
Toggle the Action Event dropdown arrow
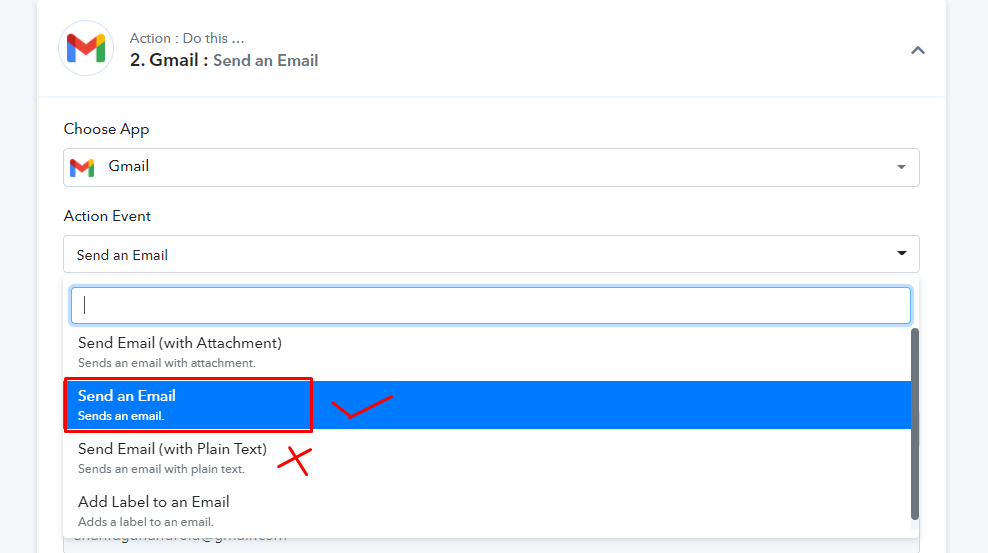tap(902, 253)
